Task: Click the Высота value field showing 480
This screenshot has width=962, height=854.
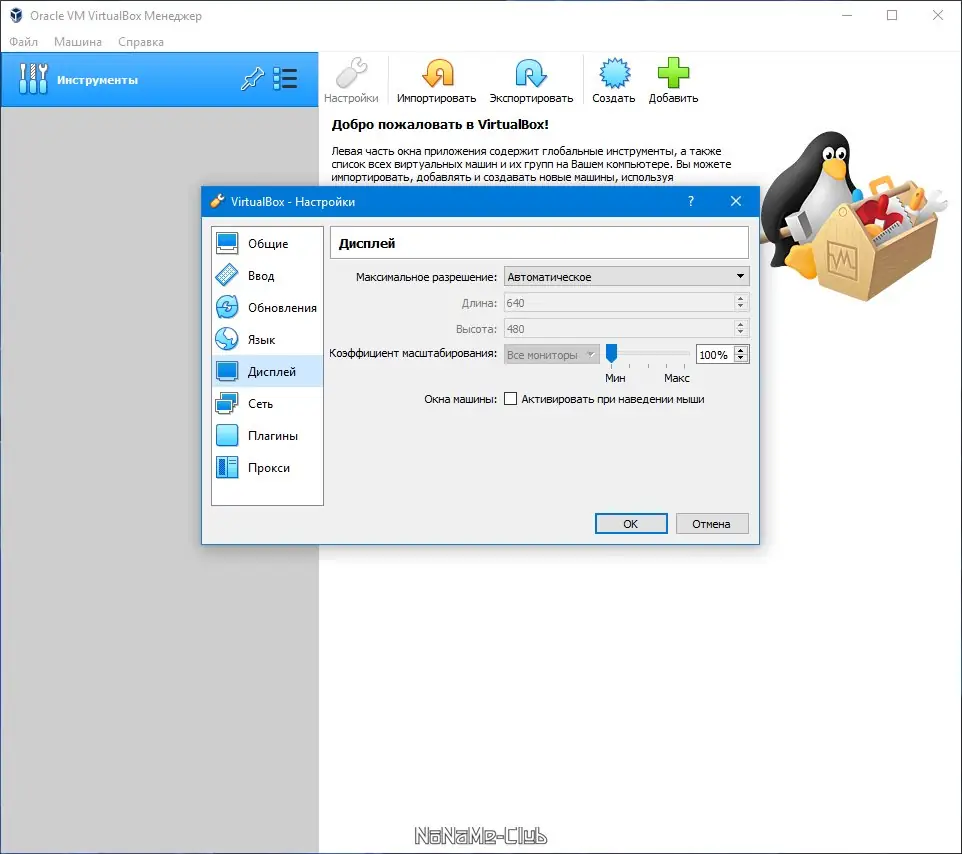Action: [x=619, y=329]
